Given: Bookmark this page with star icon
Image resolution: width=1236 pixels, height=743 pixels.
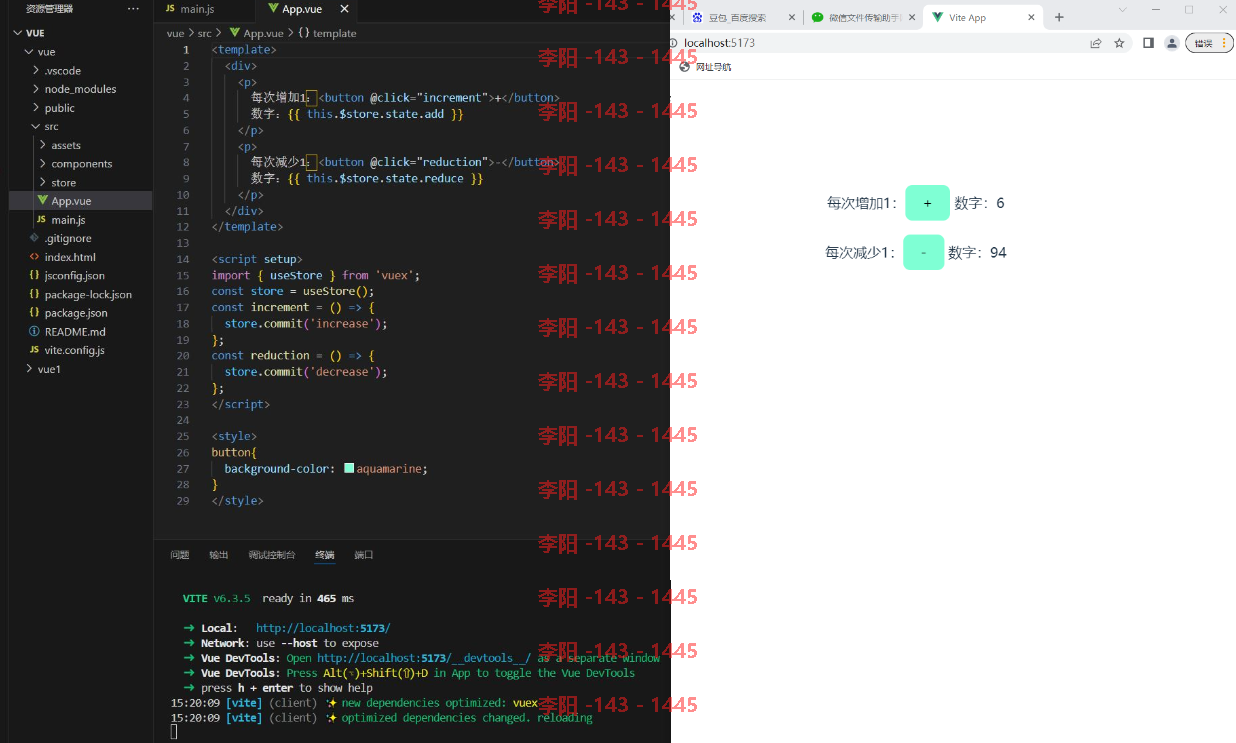Looking at the screenshot, I should (x=1119, y=43).
